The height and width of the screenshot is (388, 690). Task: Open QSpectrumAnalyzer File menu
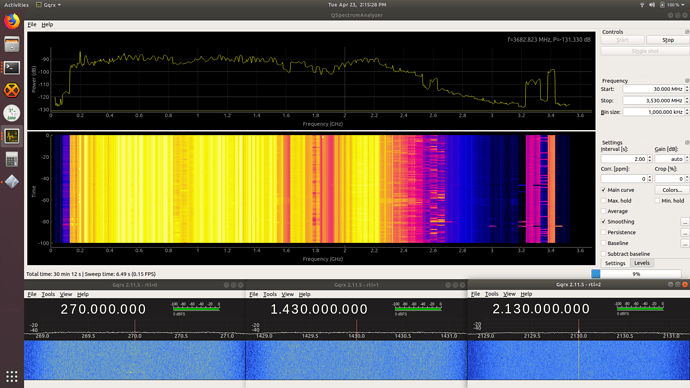[32, 25]
